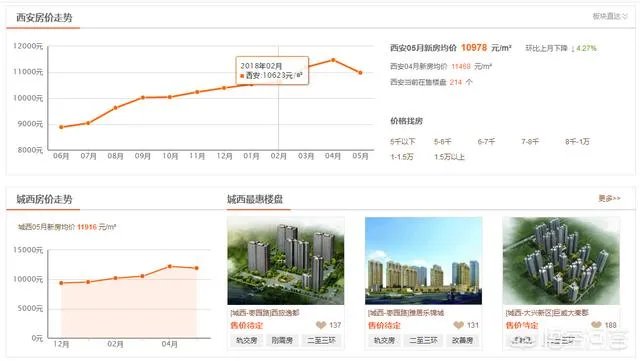This screenshot has width=640, height=361.
Task: Select the 城西最惠楼盘 tab header
Action: point(255,199)
